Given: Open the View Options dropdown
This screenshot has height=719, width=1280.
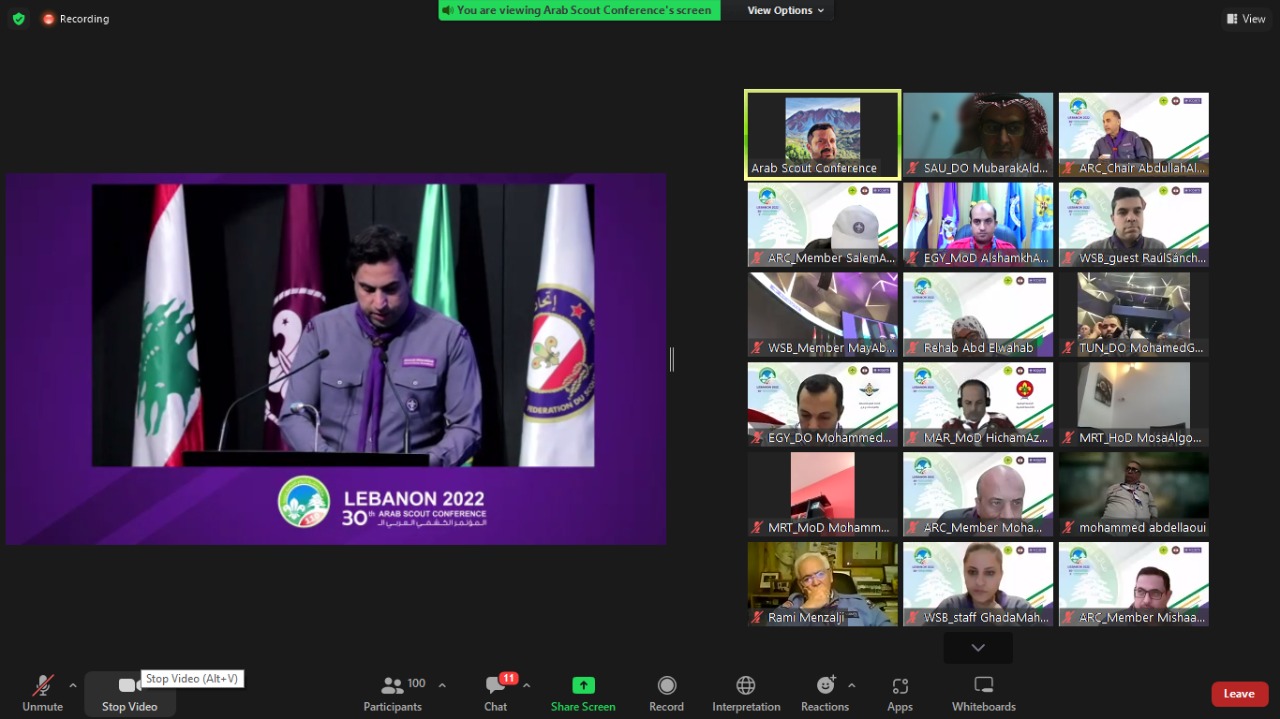Looking at the screenshot, I should click(x=786, y=10).
